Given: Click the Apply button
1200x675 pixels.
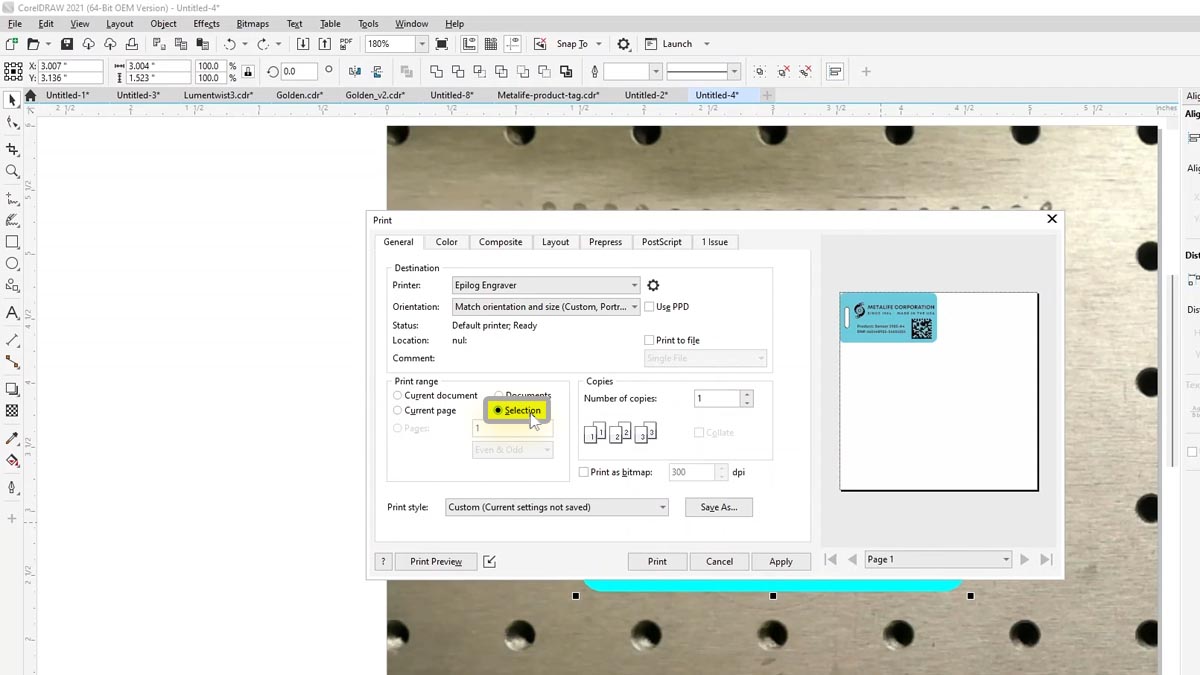Looking at the screenshot, I should 781,561.
